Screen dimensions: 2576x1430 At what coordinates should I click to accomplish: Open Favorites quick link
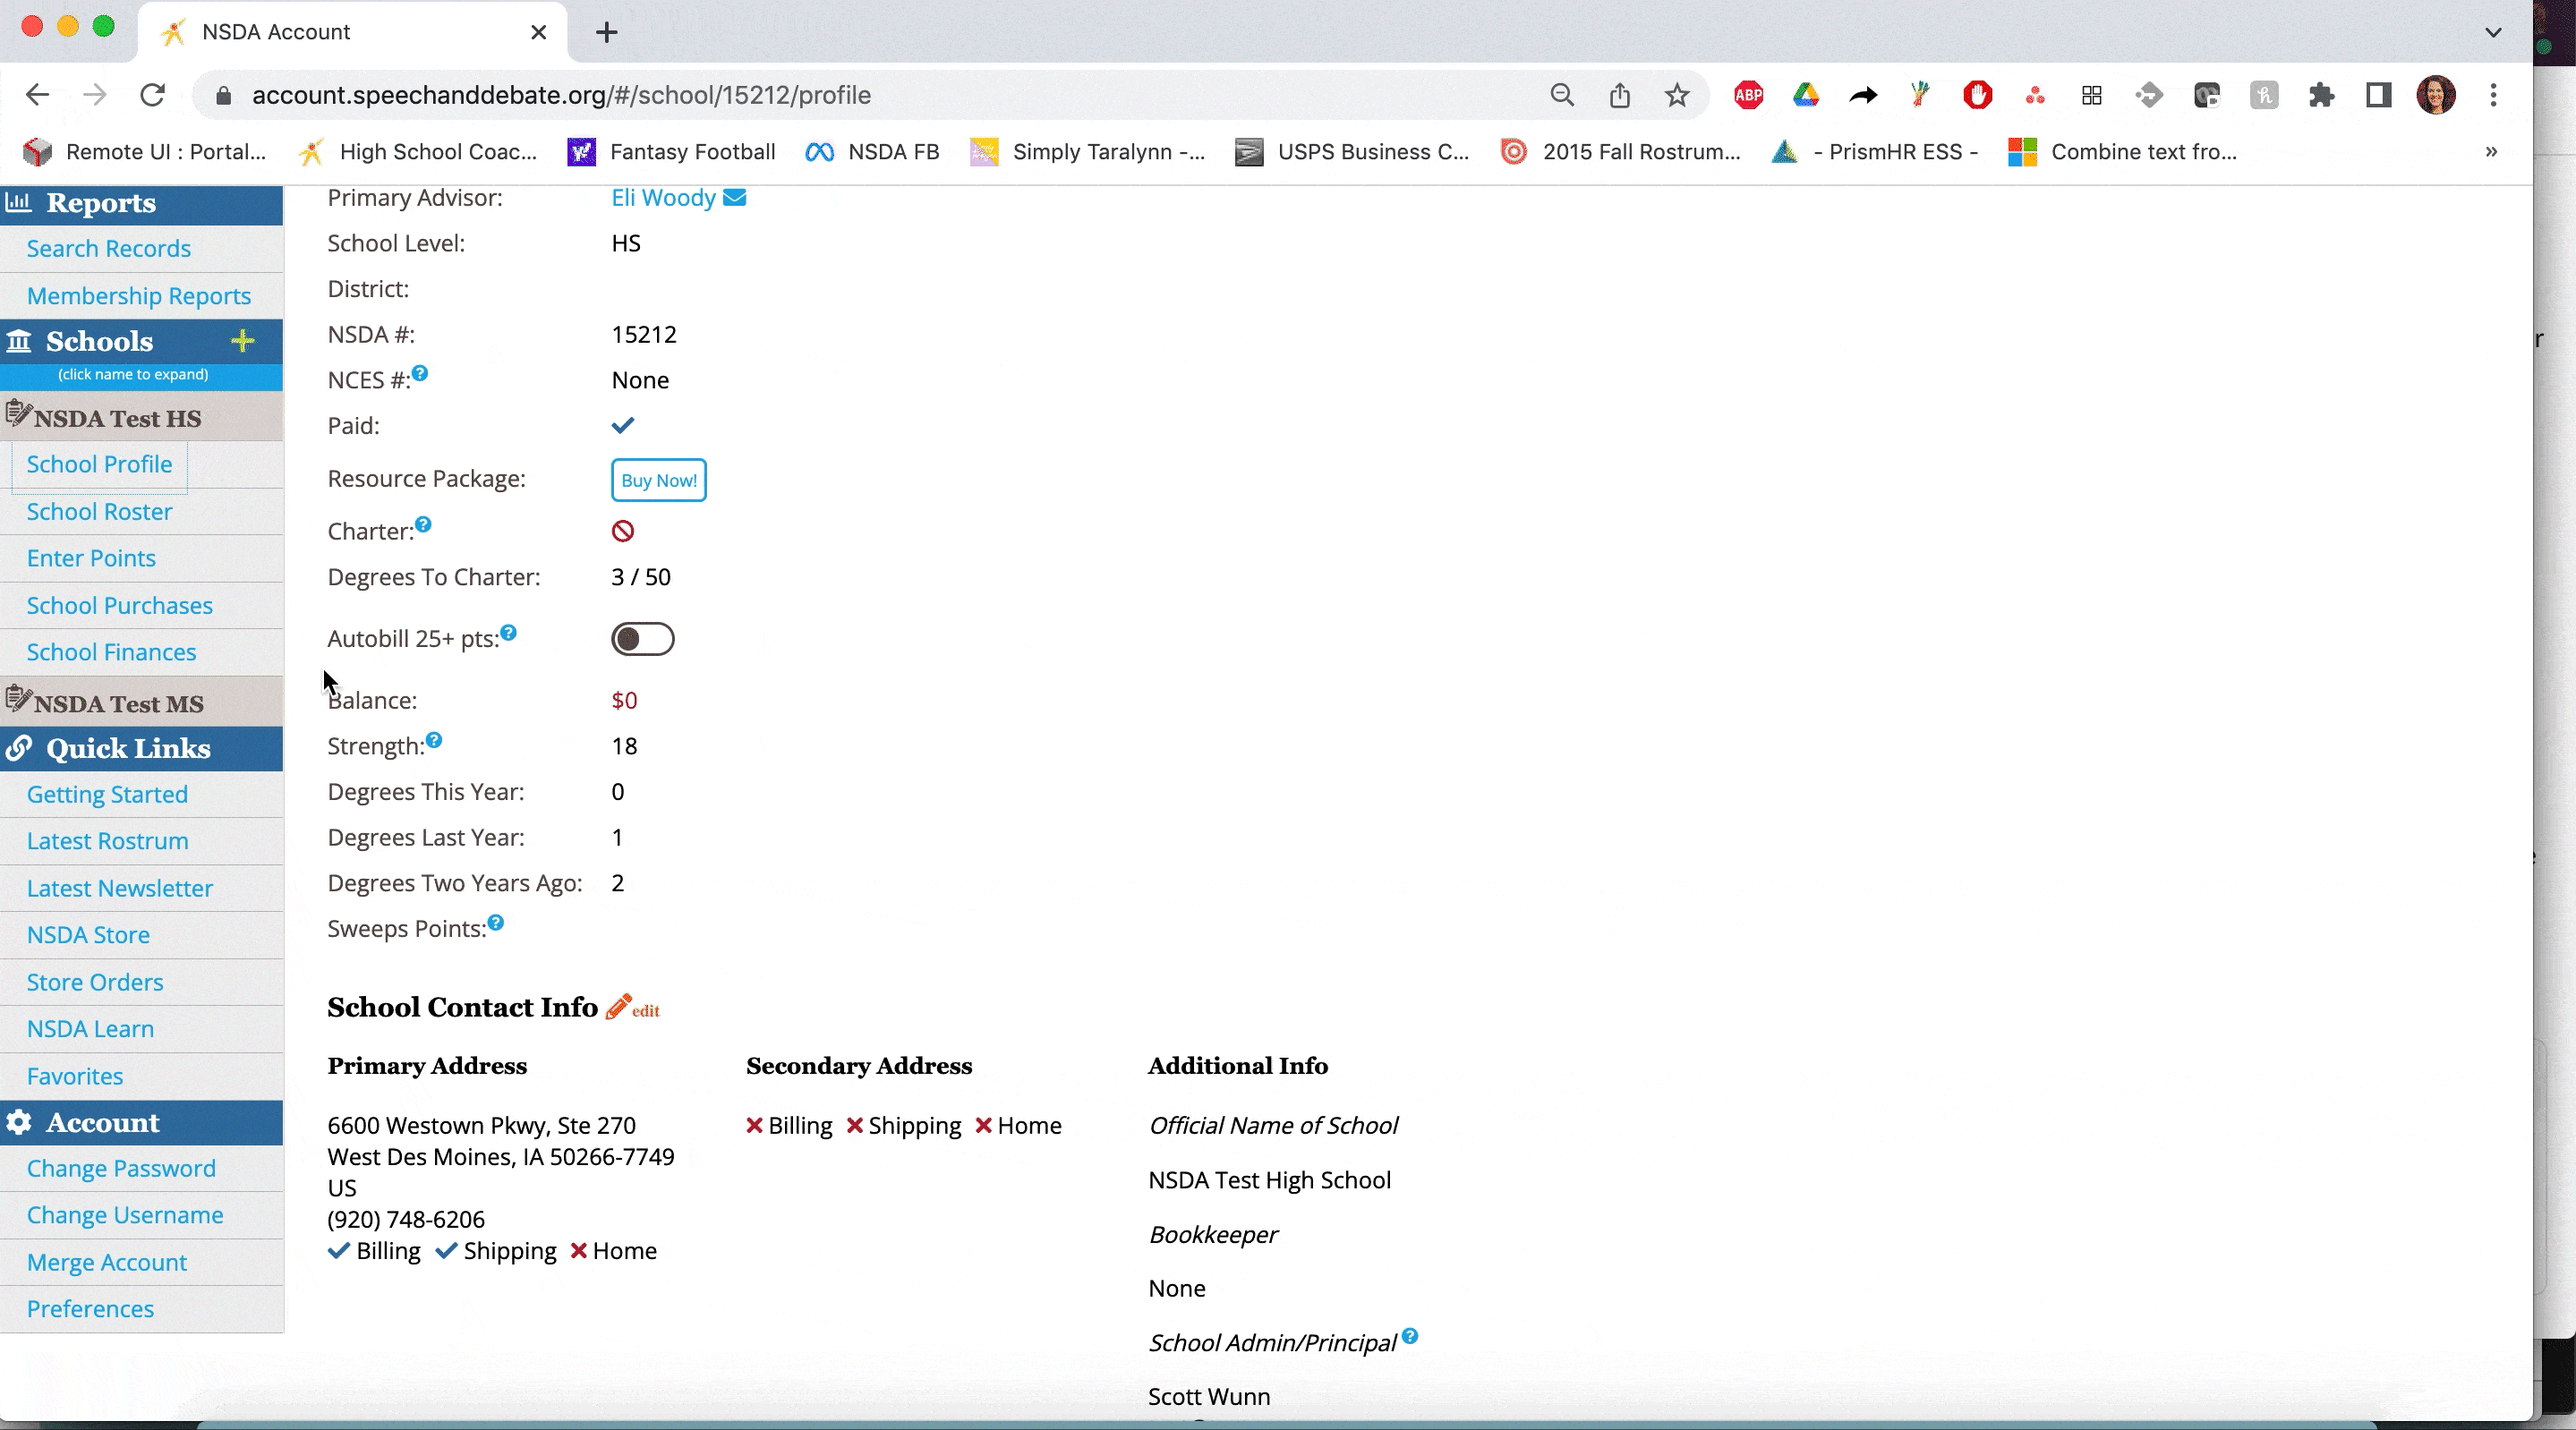pos(75,1076)
